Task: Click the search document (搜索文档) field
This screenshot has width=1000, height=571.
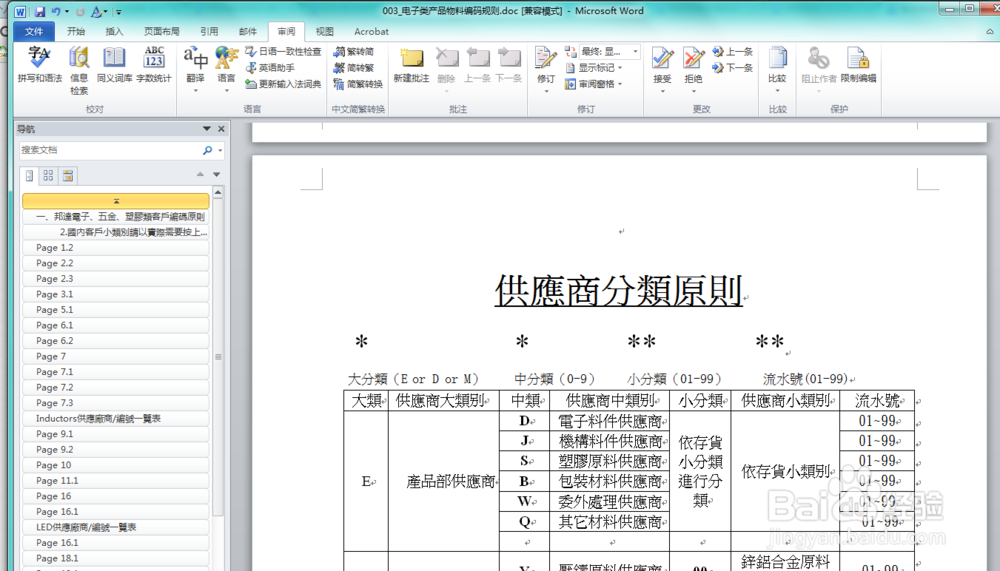Action: coord(110,150)
